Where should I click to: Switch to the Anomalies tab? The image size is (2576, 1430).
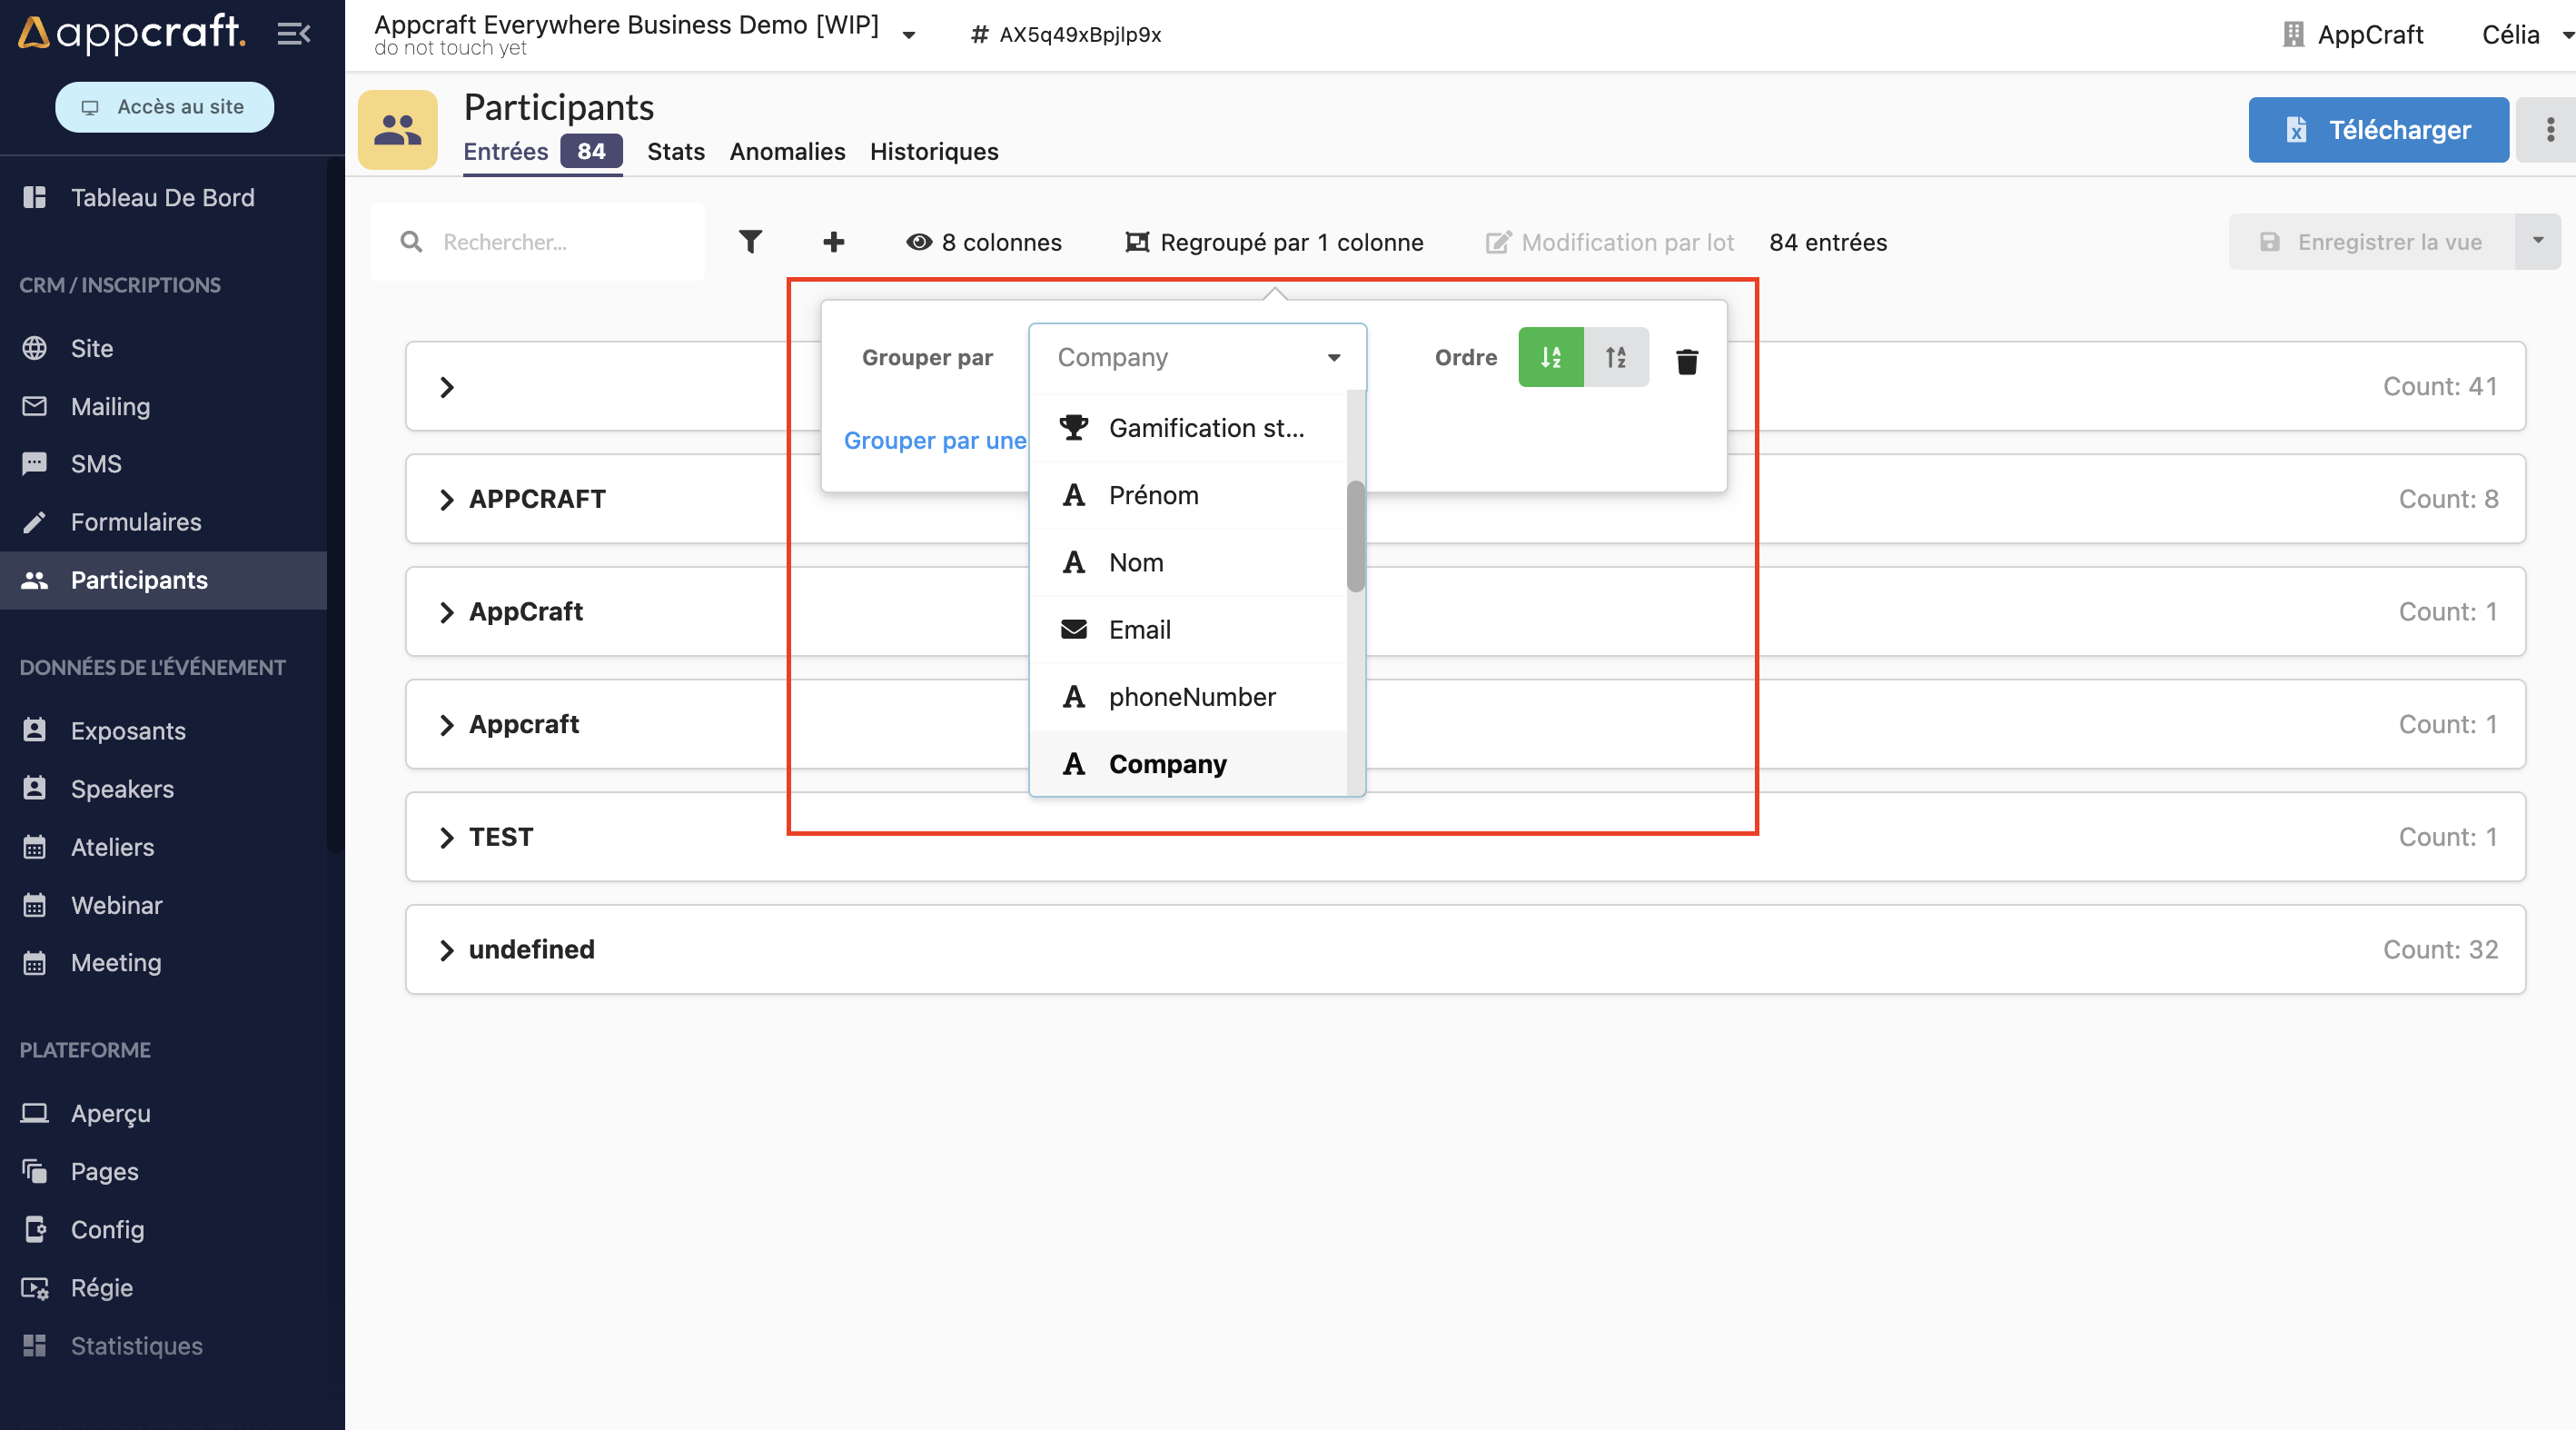(x=787, y=151)
